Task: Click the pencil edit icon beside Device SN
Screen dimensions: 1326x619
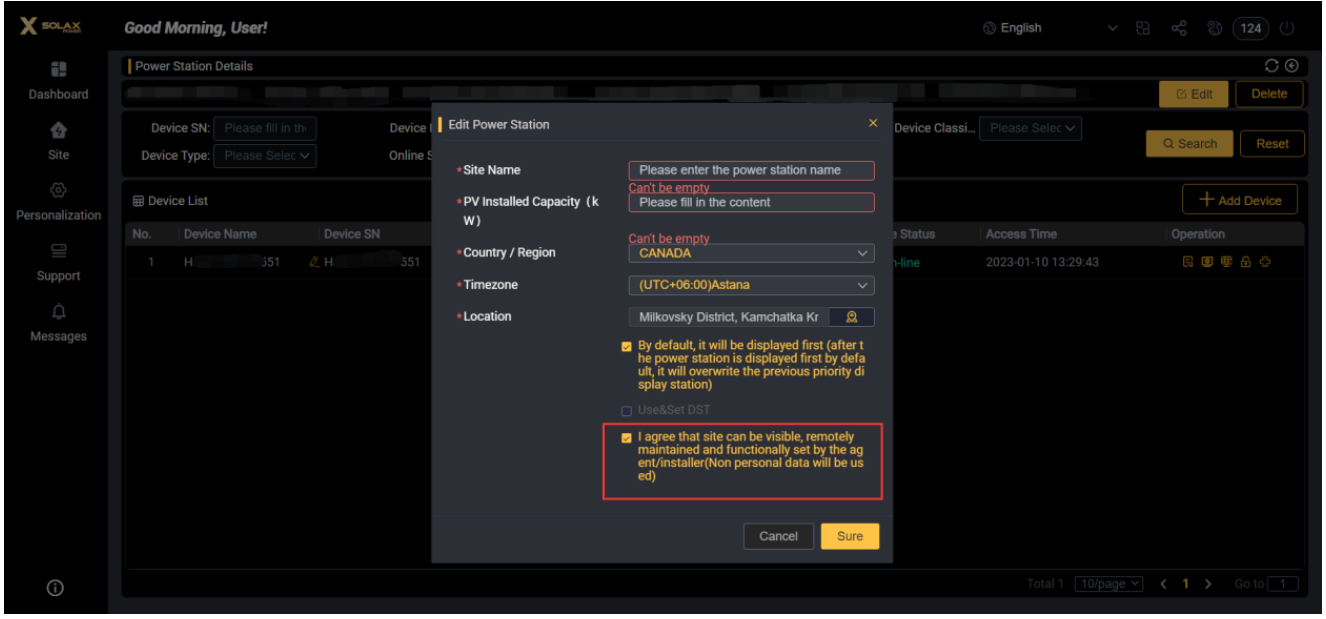Action: (x=314, y=262)
